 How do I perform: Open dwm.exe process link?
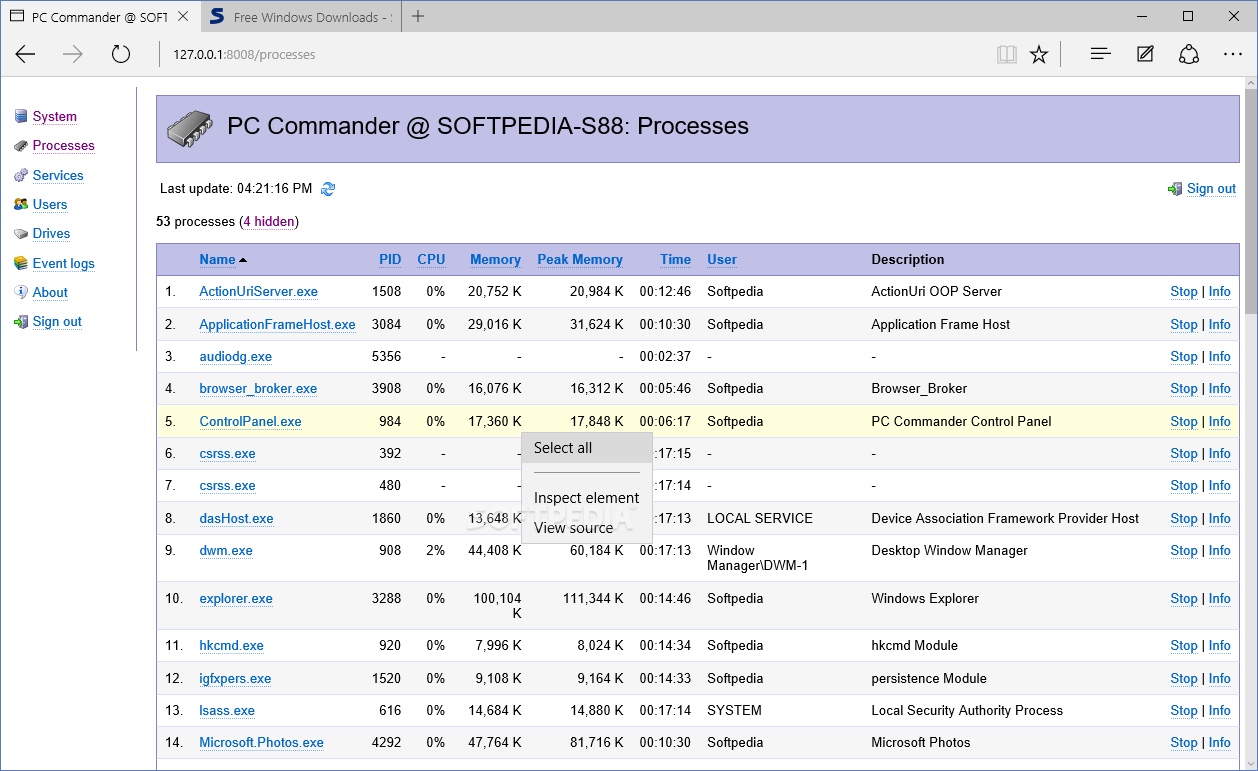point(226,550)
